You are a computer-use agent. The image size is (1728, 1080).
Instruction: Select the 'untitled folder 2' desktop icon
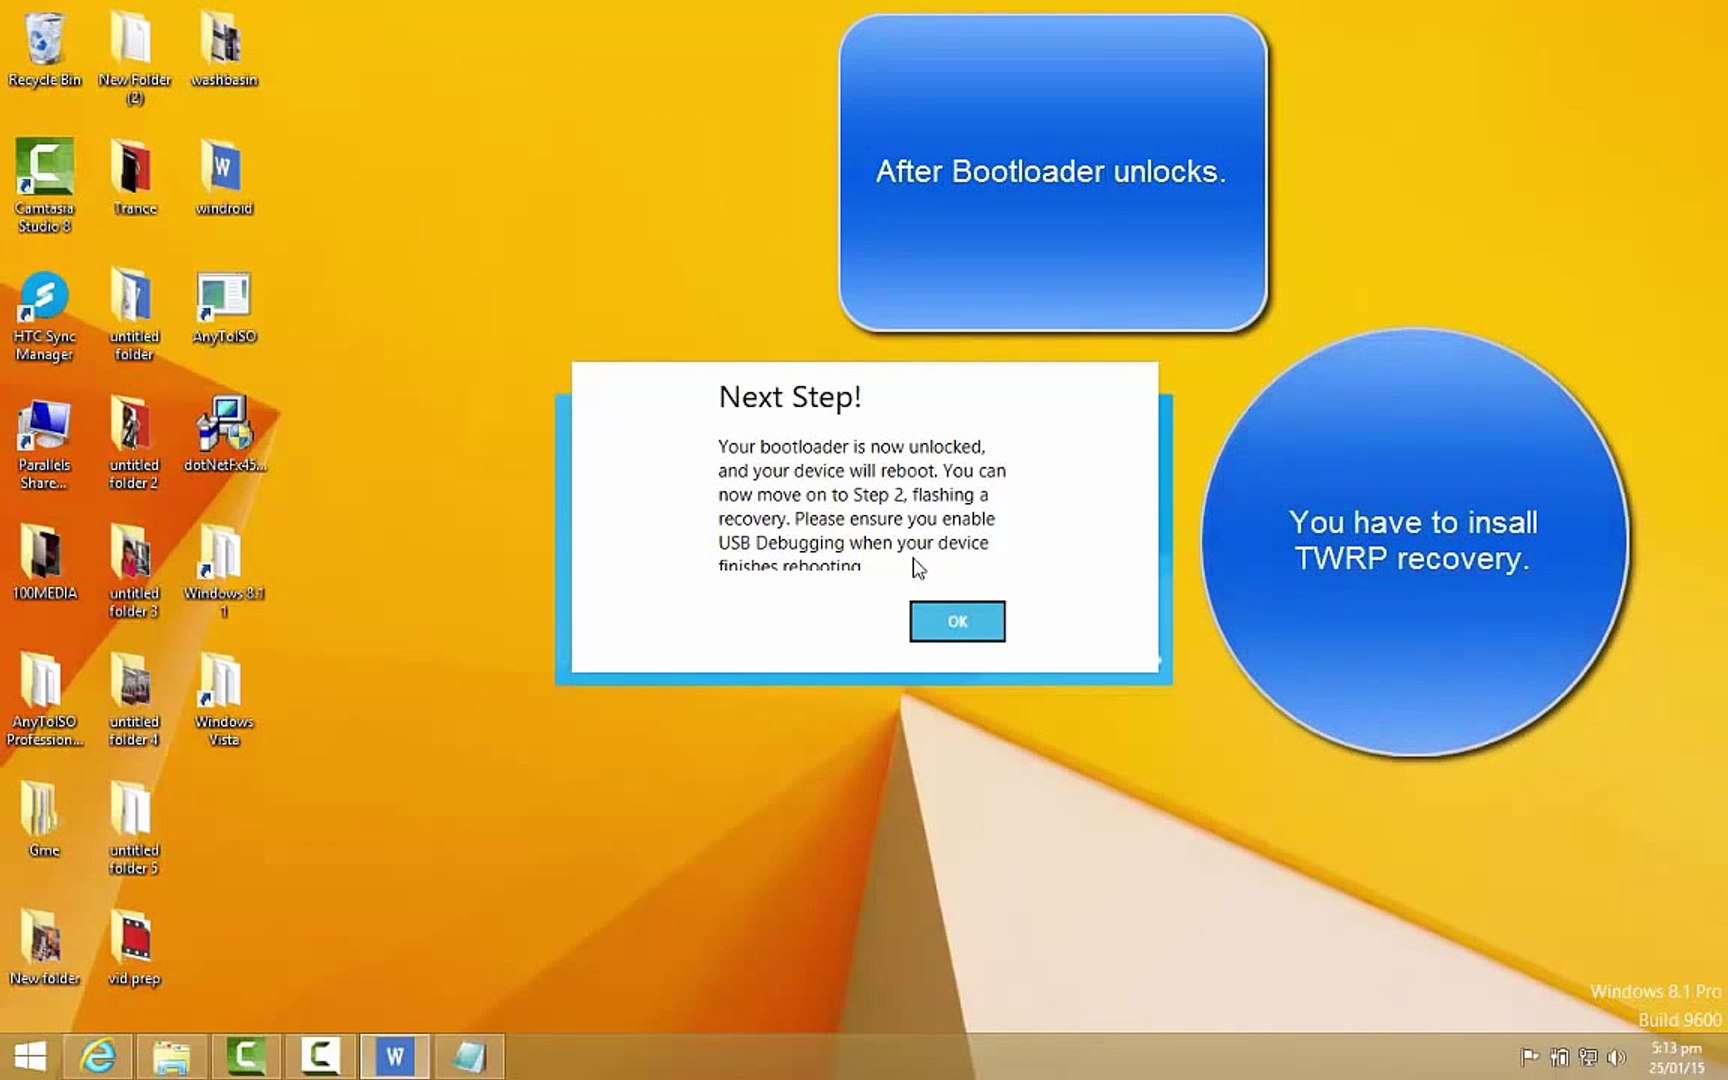134,444
